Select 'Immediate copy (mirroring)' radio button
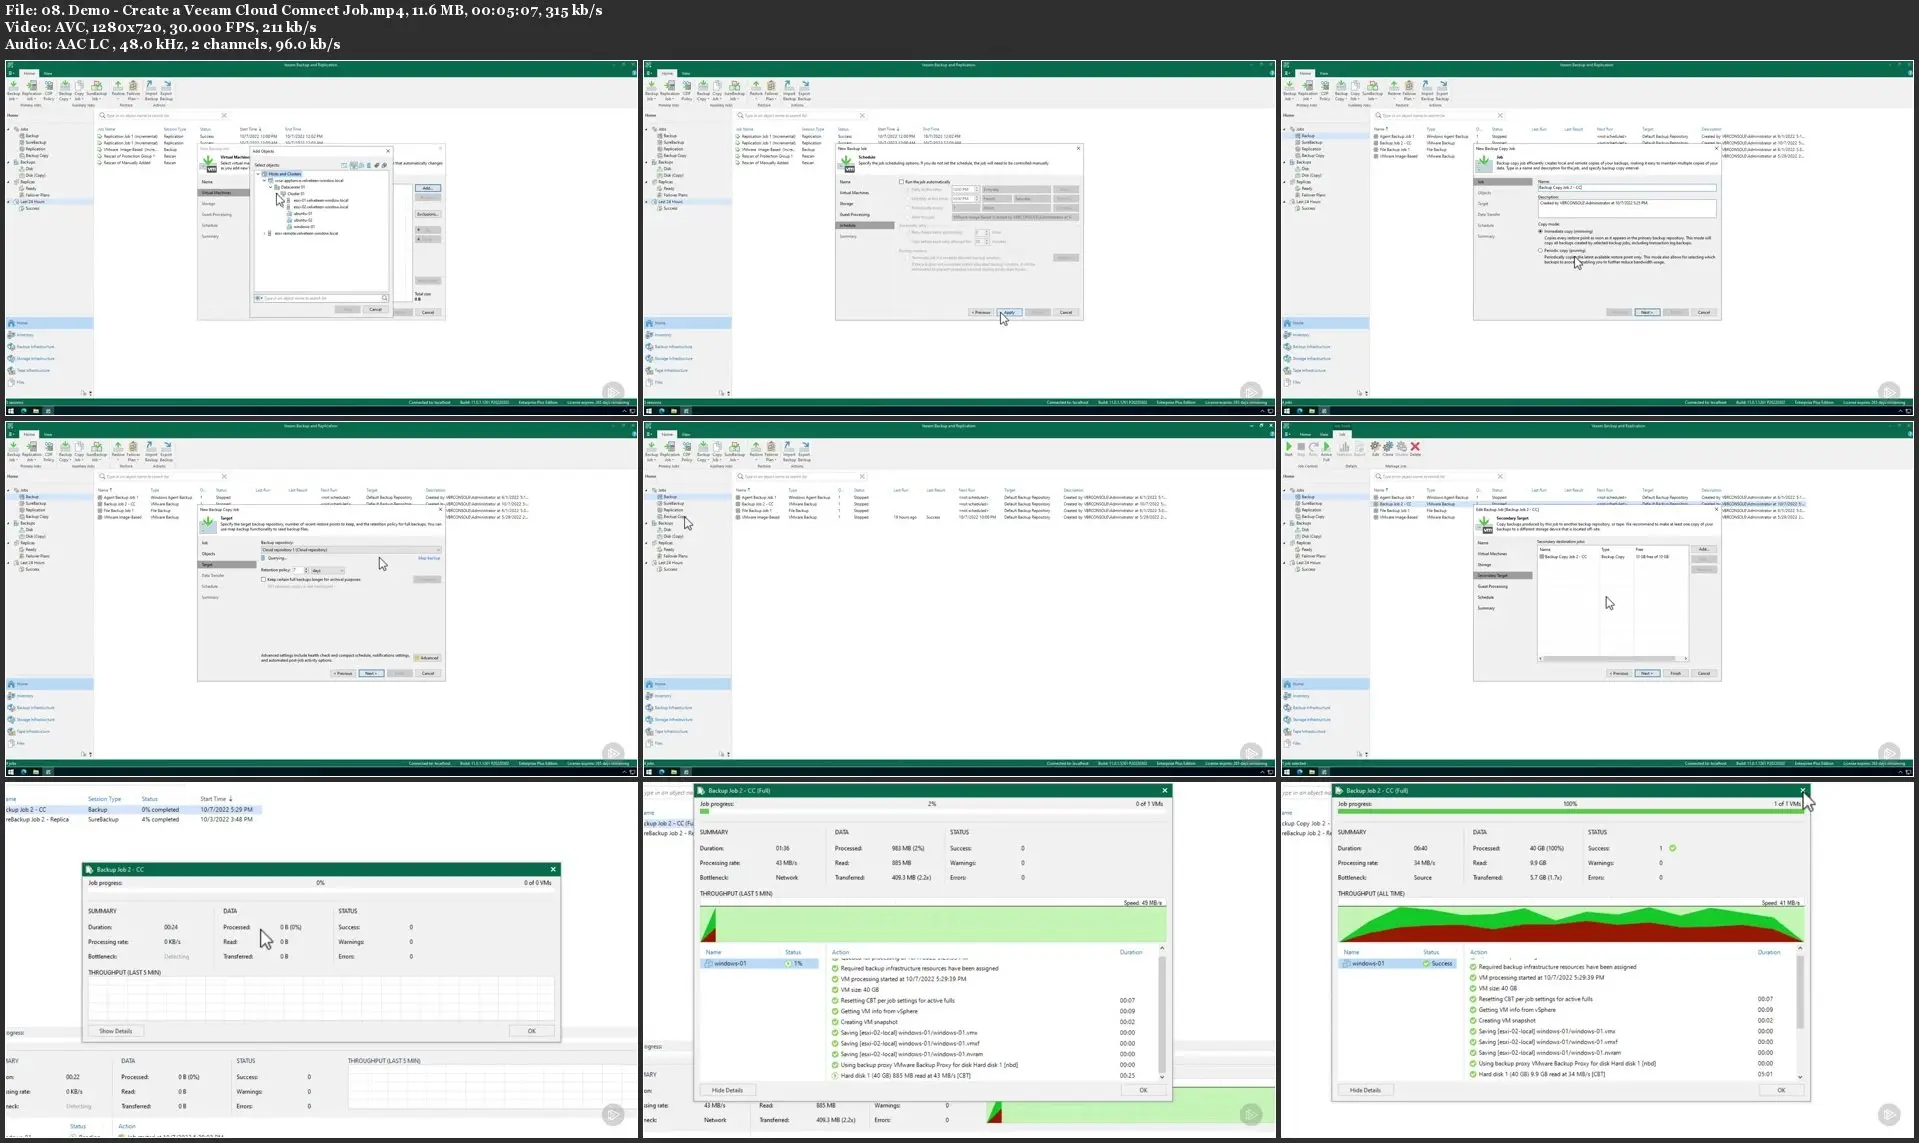The image size is (1919, 1143). (1540, 231)
